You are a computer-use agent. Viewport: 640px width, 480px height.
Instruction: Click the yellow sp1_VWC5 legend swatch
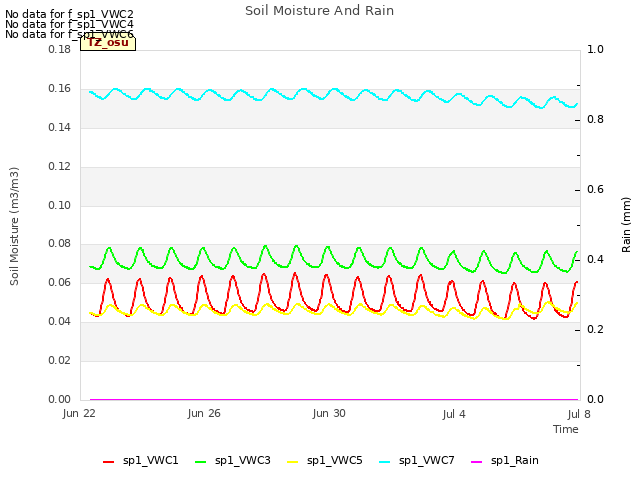pyautogui.click(x=293, y=462)
